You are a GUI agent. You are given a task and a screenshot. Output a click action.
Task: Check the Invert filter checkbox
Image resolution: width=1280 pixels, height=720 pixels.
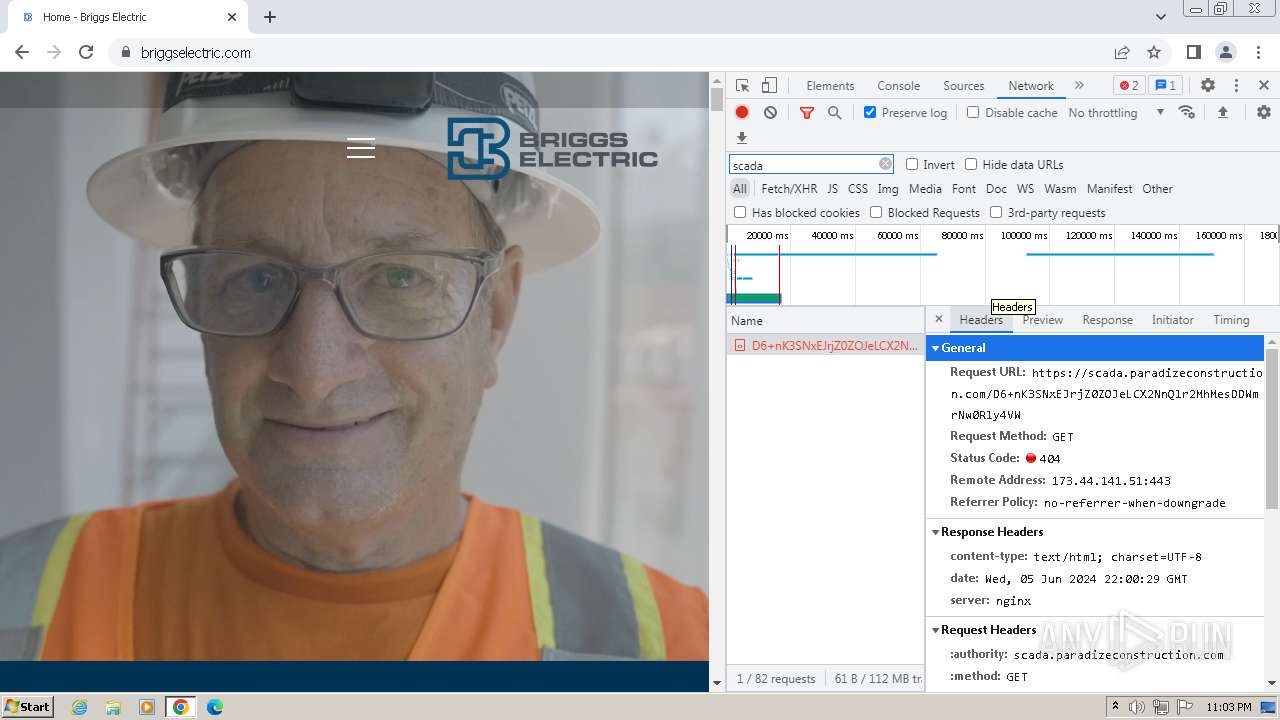(912, 165)
